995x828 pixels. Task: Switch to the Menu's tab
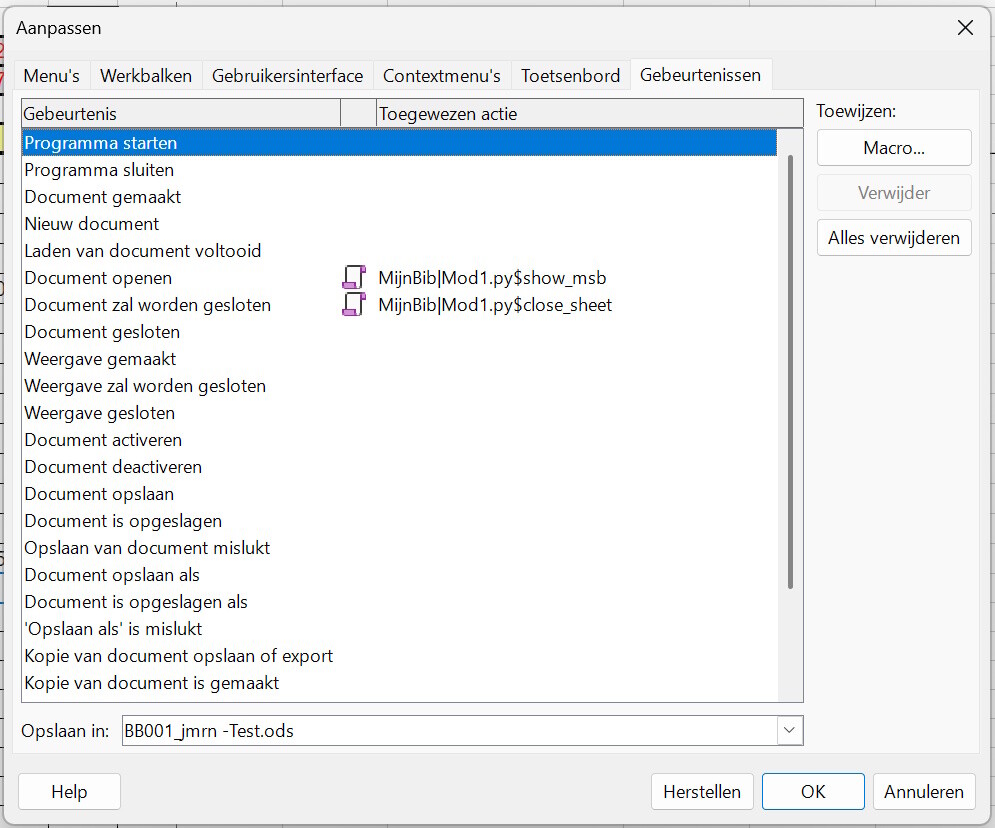(52, 75)
